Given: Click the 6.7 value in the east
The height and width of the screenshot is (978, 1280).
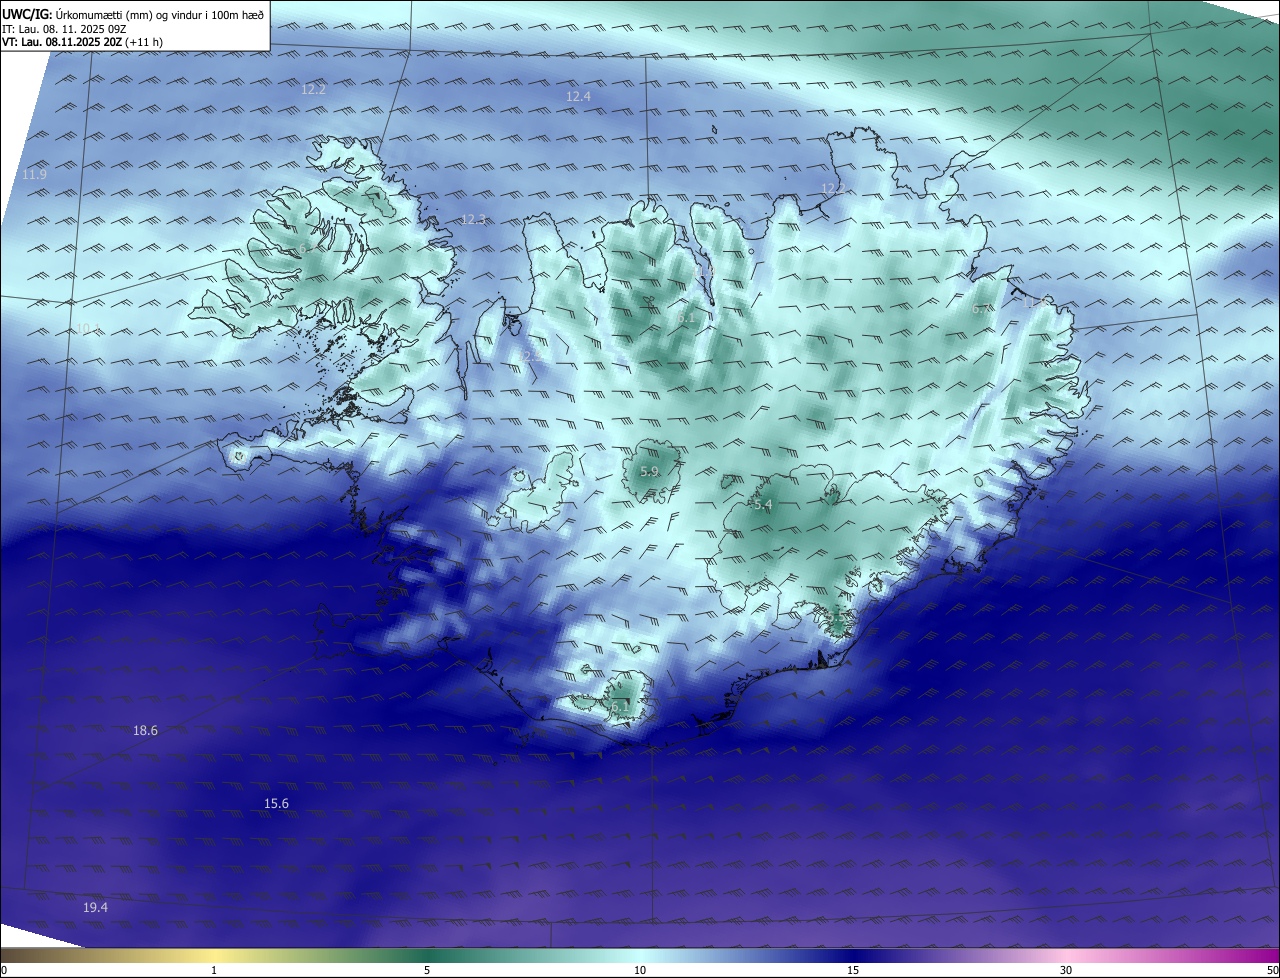Looking at the screenshot, I should (x=981, y=310).
